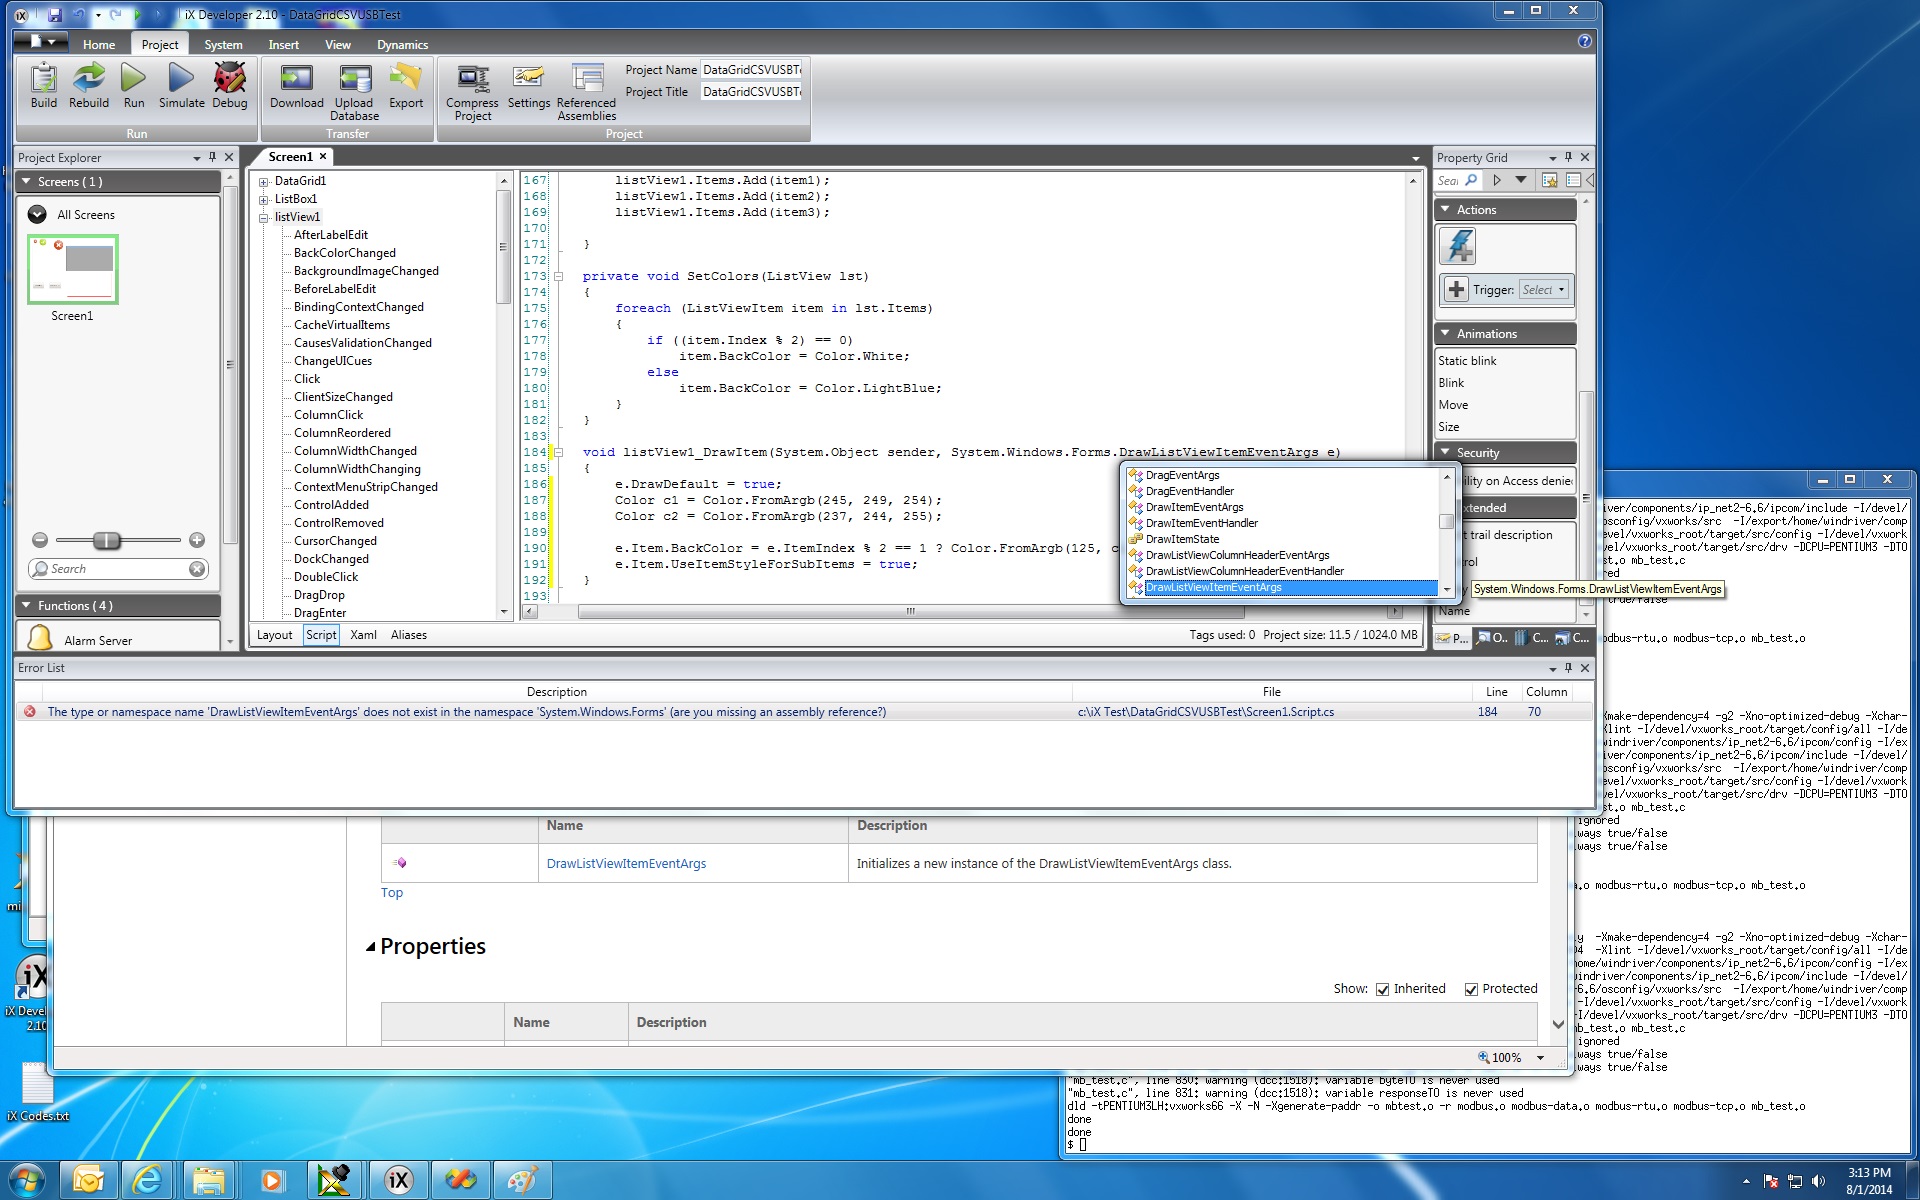Click the Export icon
The image size is (1920, 1200).
[406, 78]
